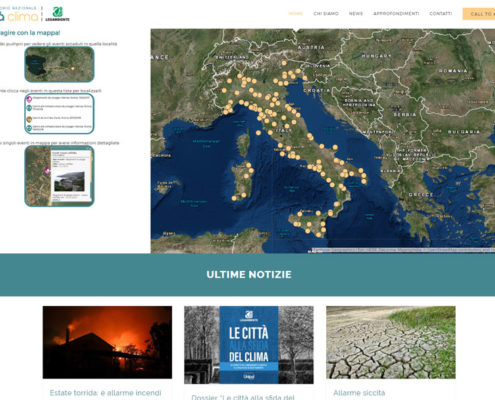The image size is (495, 400).
Task: Open the APPROFONDIMENTI menu item
Action: [396, 14]
